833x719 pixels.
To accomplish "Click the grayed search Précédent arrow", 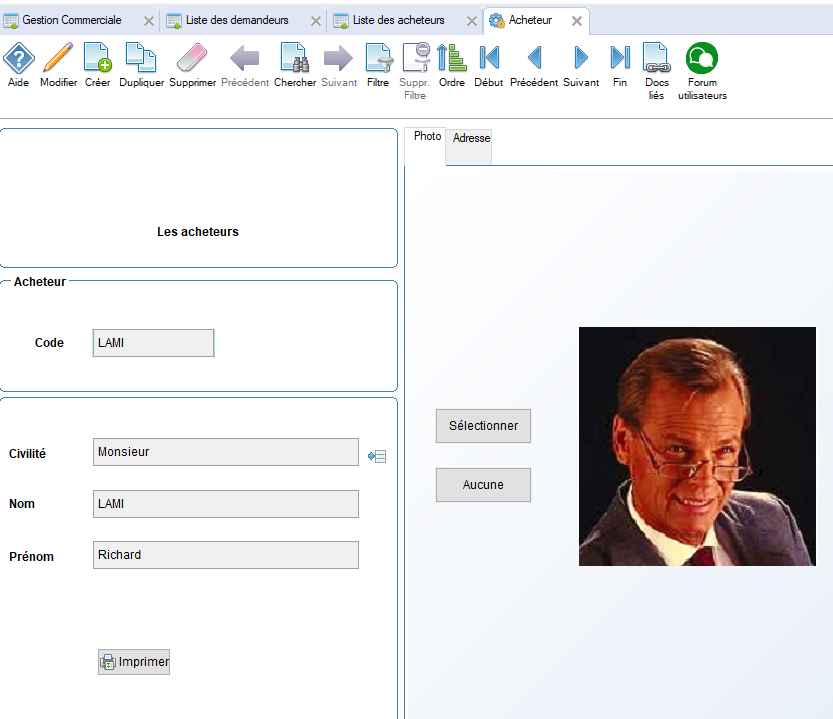I will click(244, 57).
